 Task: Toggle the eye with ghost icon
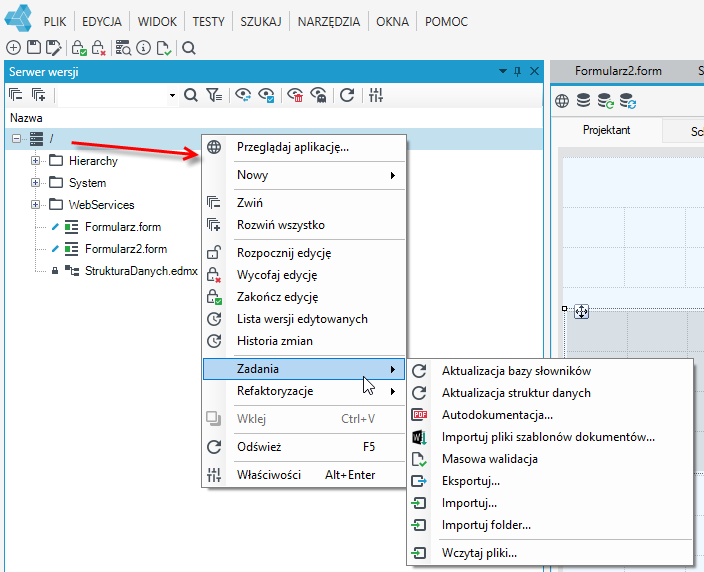[x=318, y=95]
